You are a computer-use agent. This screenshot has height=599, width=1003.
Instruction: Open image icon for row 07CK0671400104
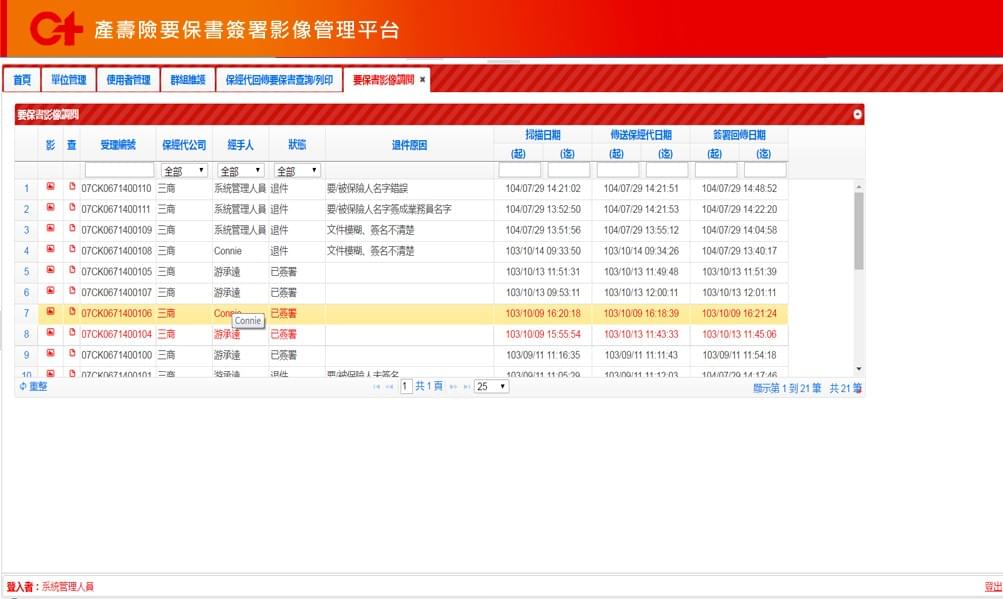51,332
